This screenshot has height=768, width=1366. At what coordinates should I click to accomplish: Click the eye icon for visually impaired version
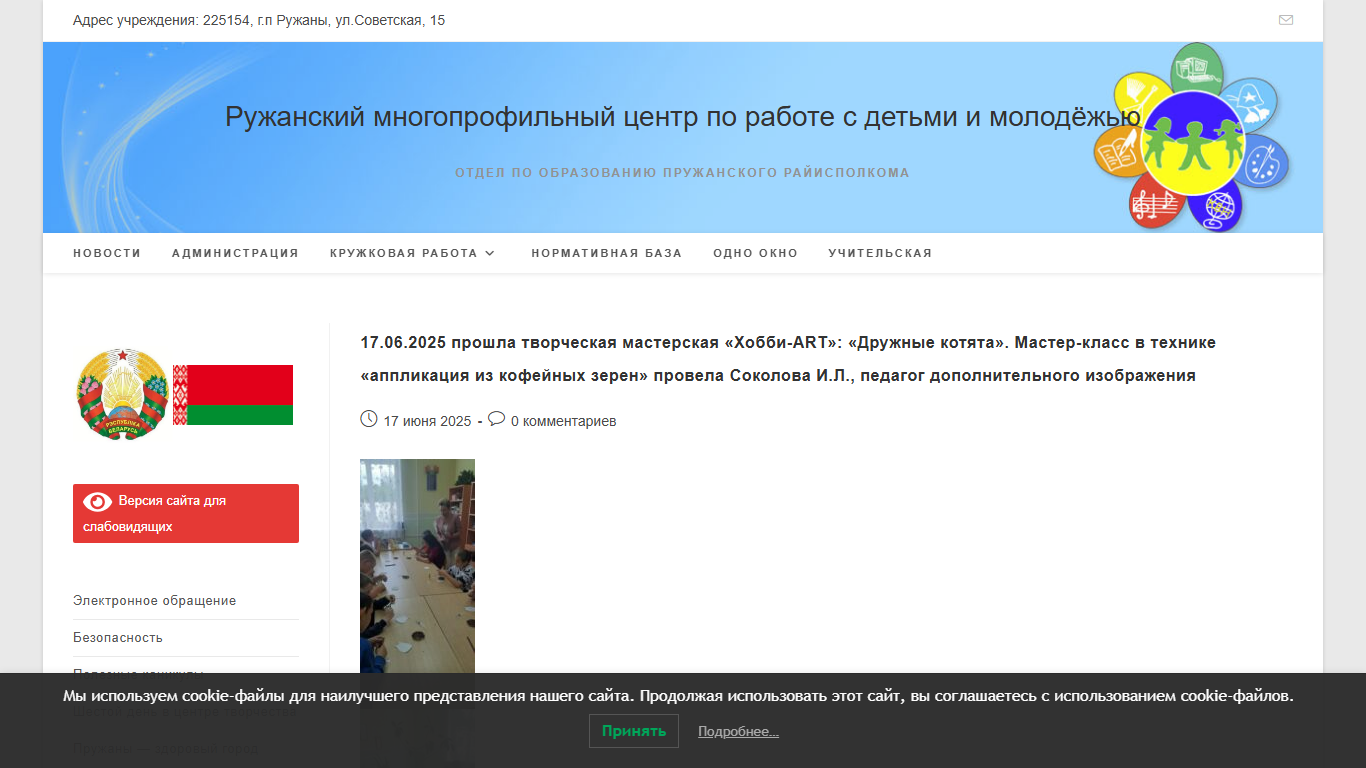97,501
